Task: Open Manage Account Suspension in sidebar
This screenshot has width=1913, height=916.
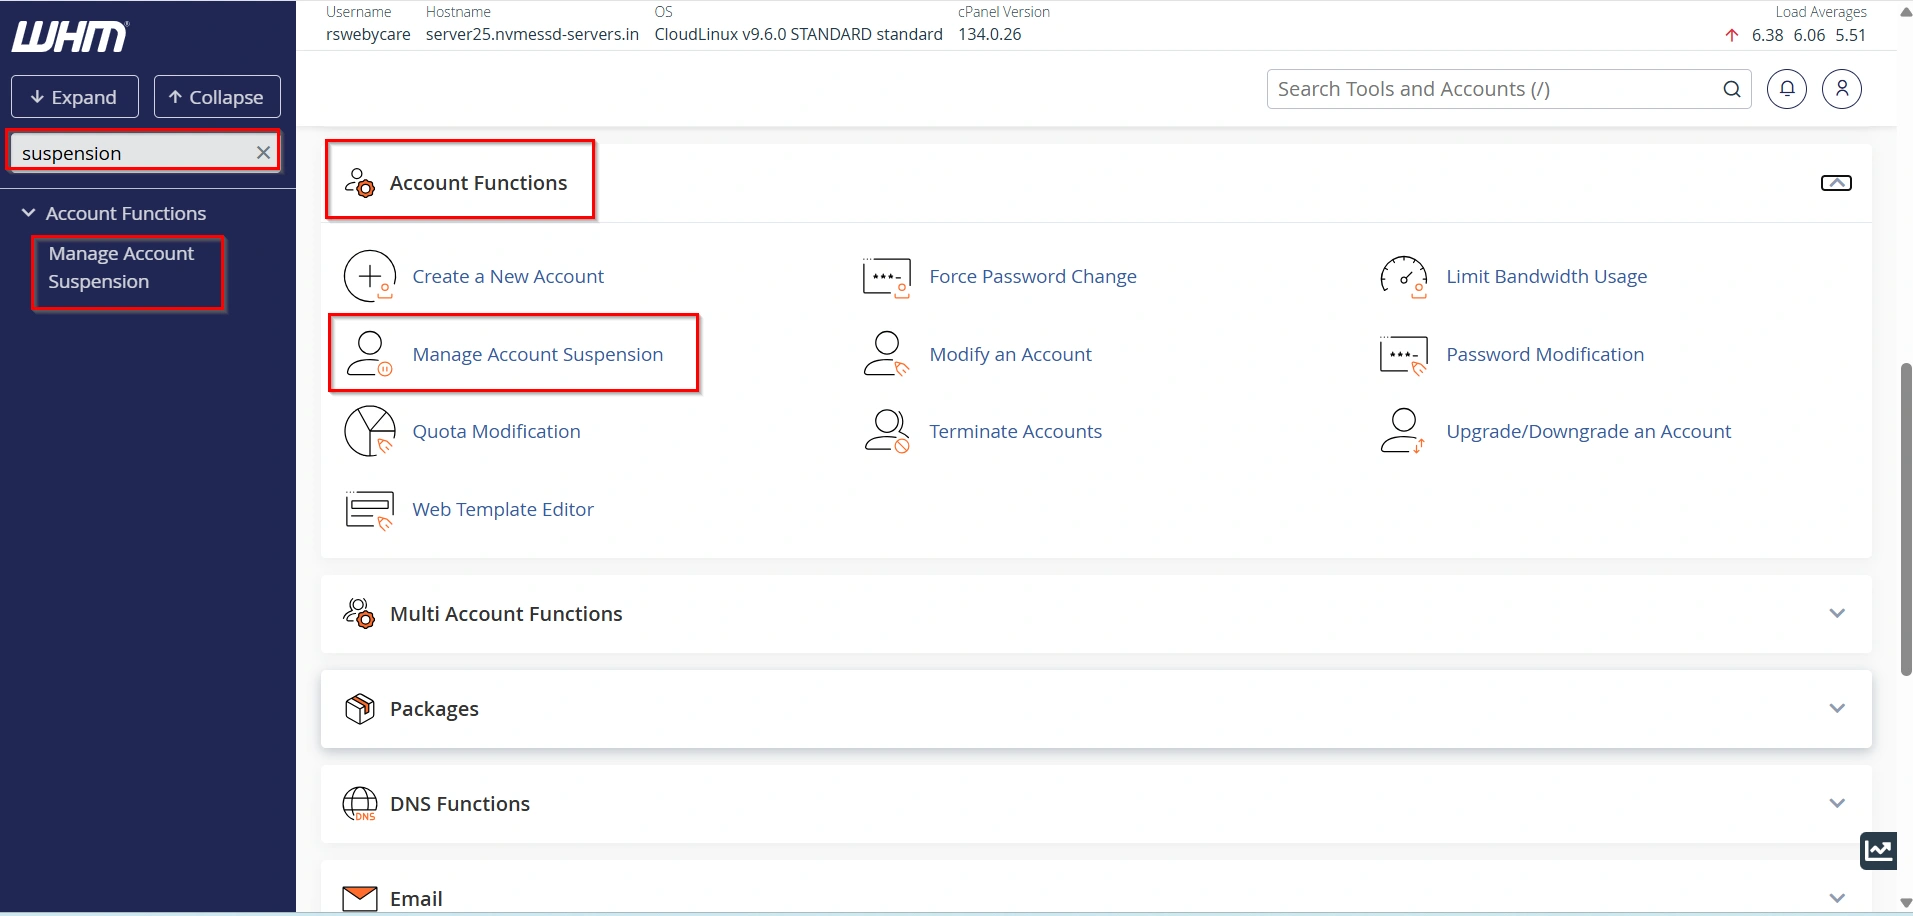Action: point(121,268)
